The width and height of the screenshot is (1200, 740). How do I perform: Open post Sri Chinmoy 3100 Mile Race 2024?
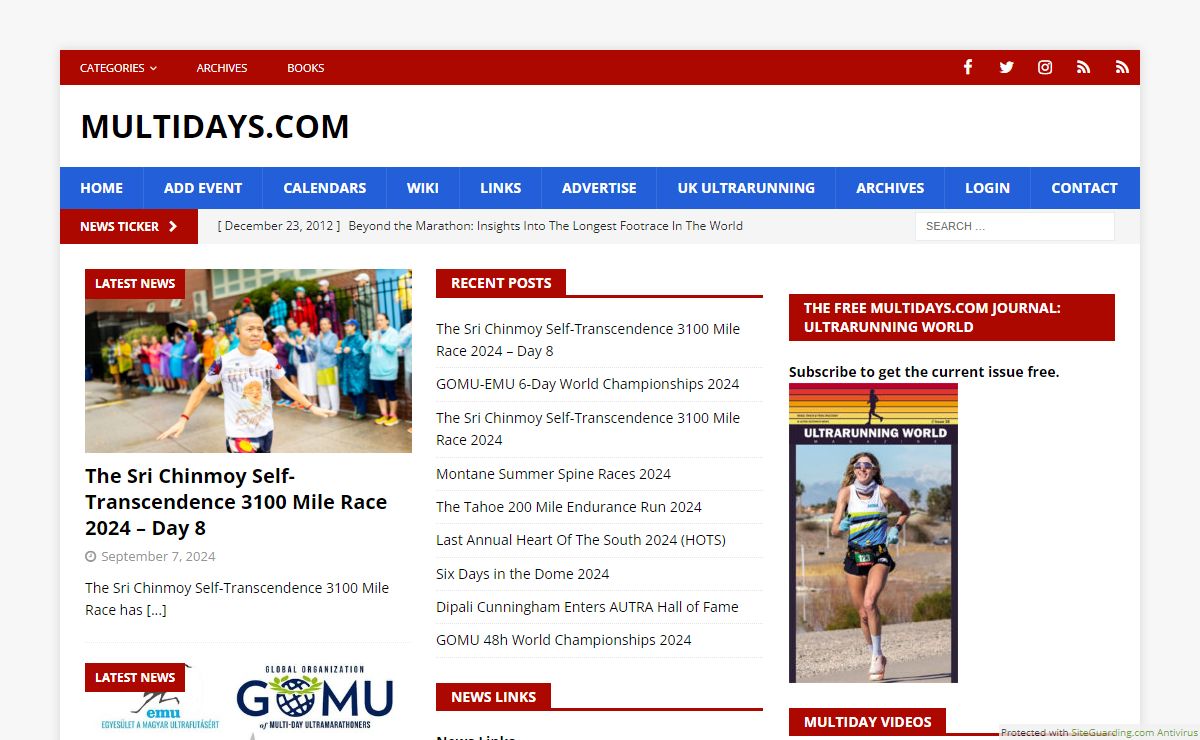tap(588, 429)
